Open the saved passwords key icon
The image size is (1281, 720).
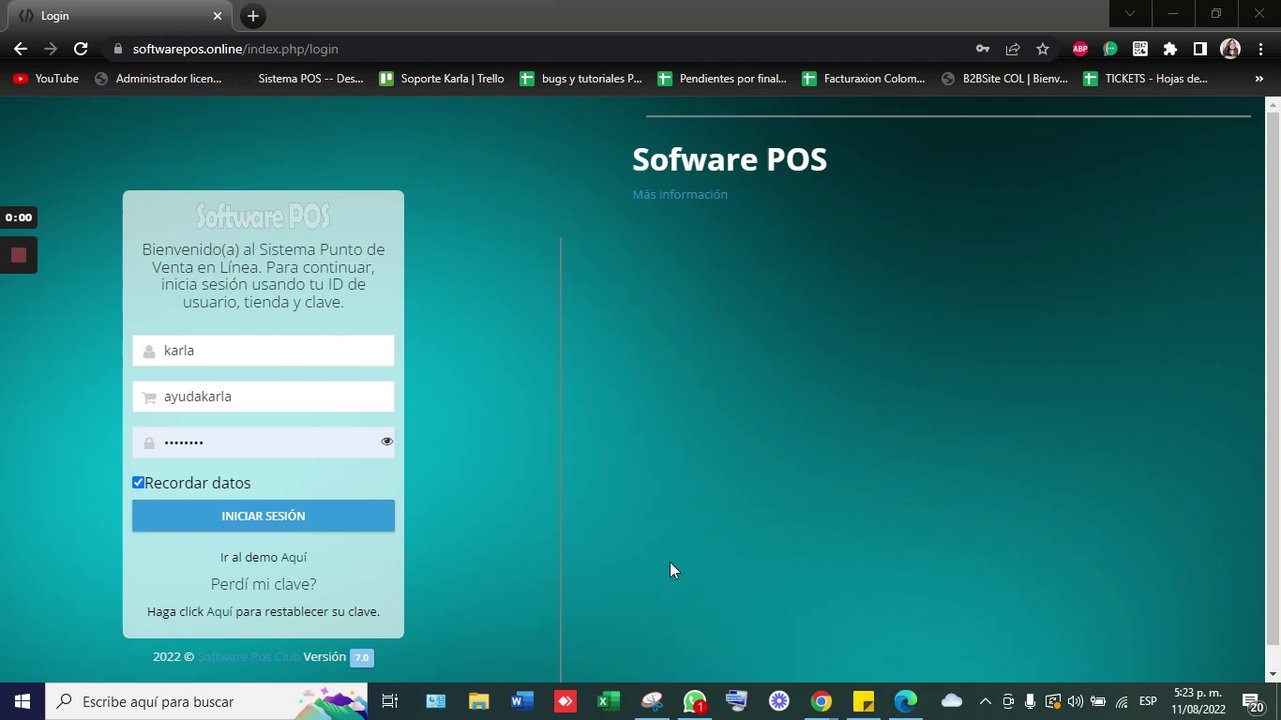coord(983,49)
